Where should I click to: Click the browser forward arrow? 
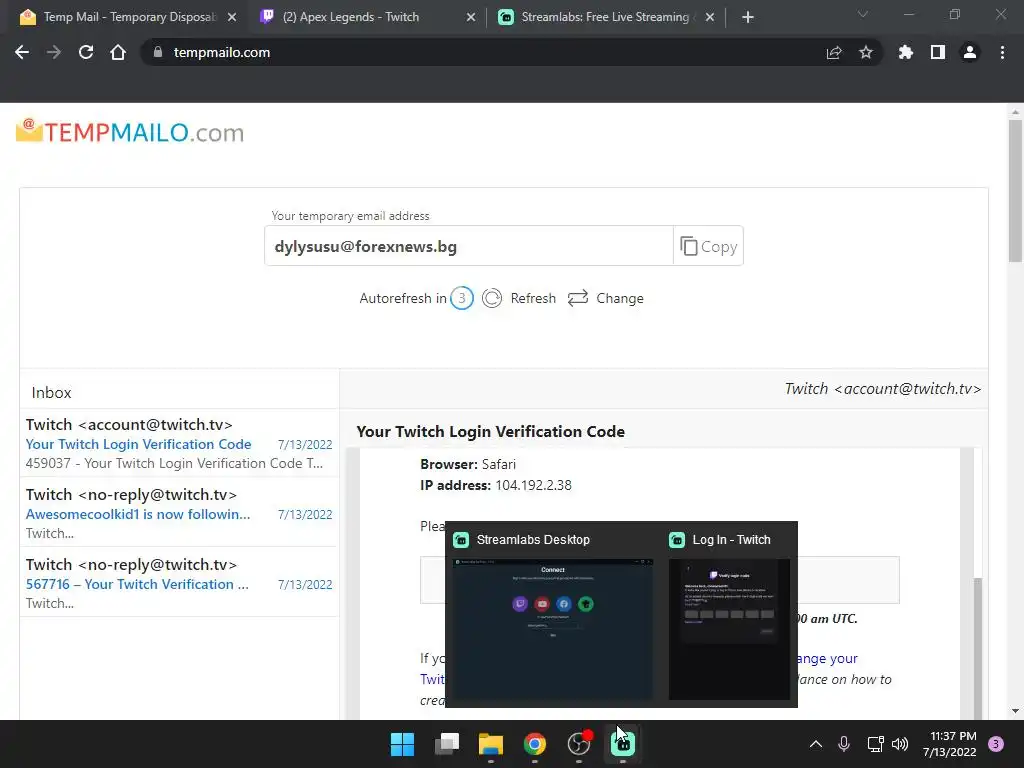(x=54, y=52)
